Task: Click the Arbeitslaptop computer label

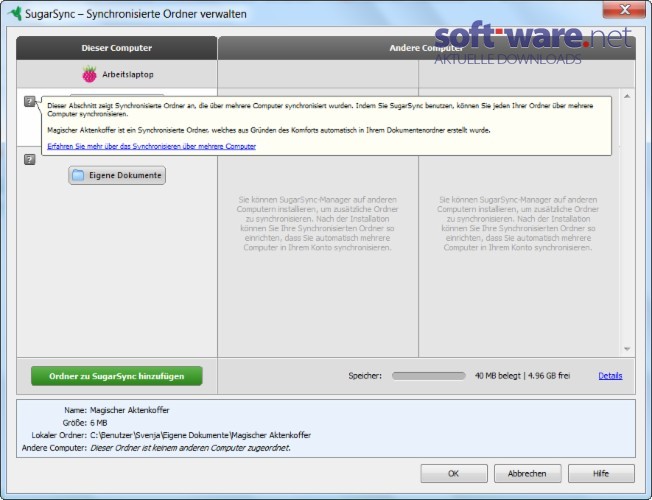Action: (x=128, y=74)
